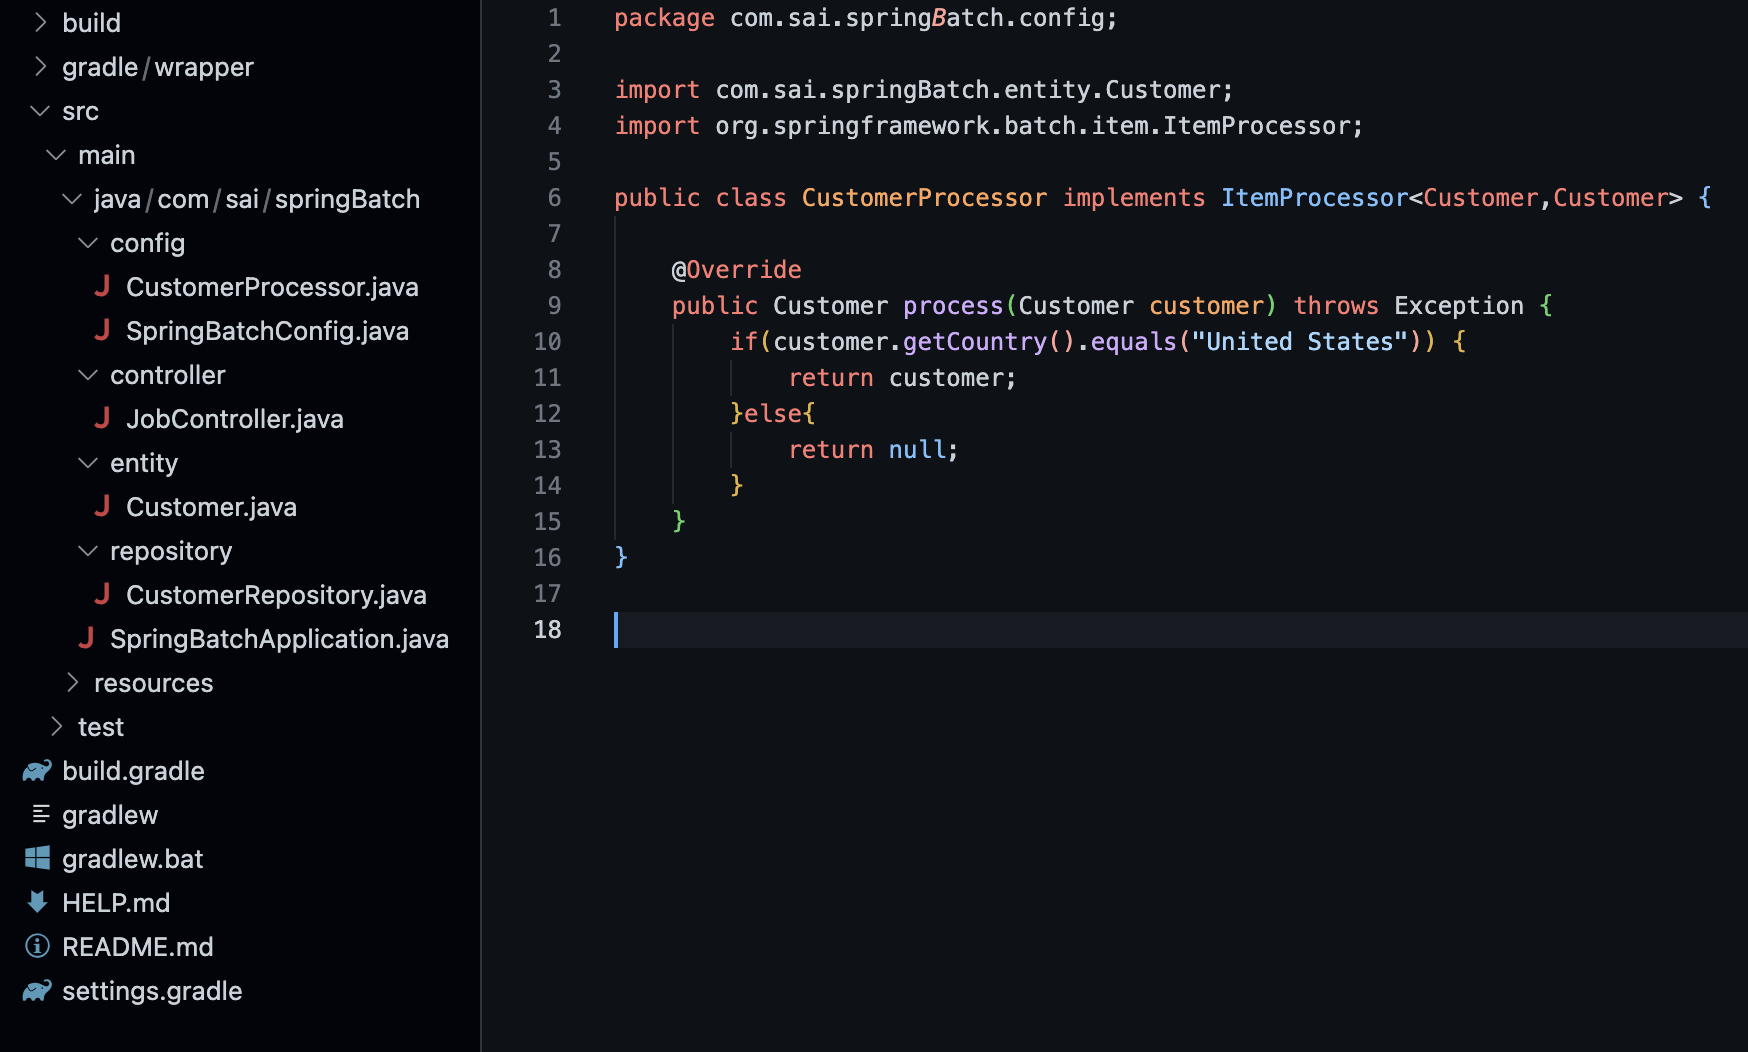Viewport: 1748px width, 1052px height.
Task: Click the info icon next to README.md
Action: click(x=37, y=946)
